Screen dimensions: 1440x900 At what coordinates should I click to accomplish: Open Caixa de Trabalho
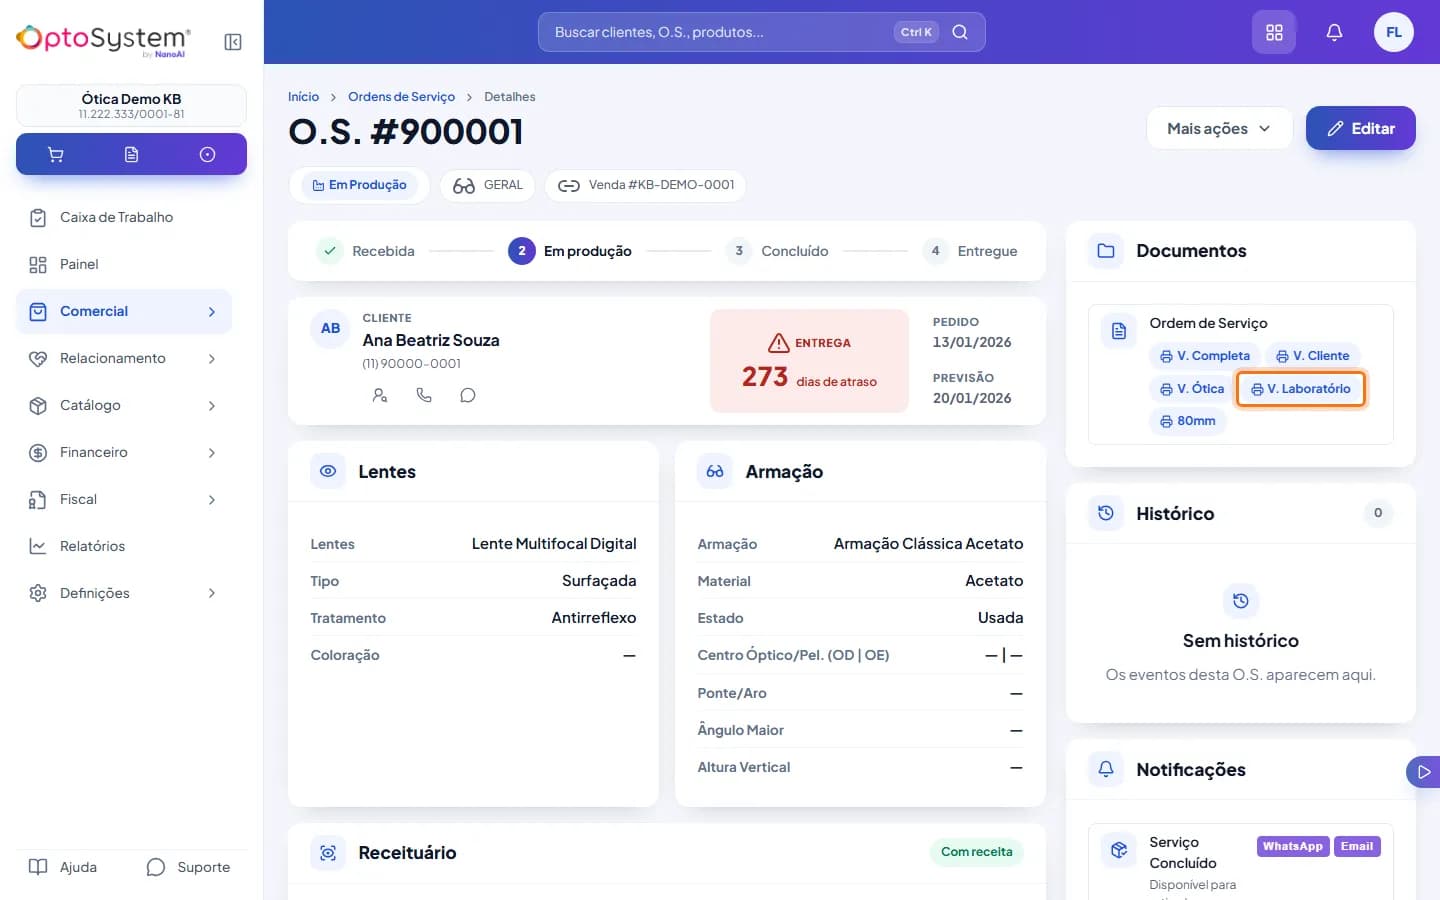pos(124,217)
